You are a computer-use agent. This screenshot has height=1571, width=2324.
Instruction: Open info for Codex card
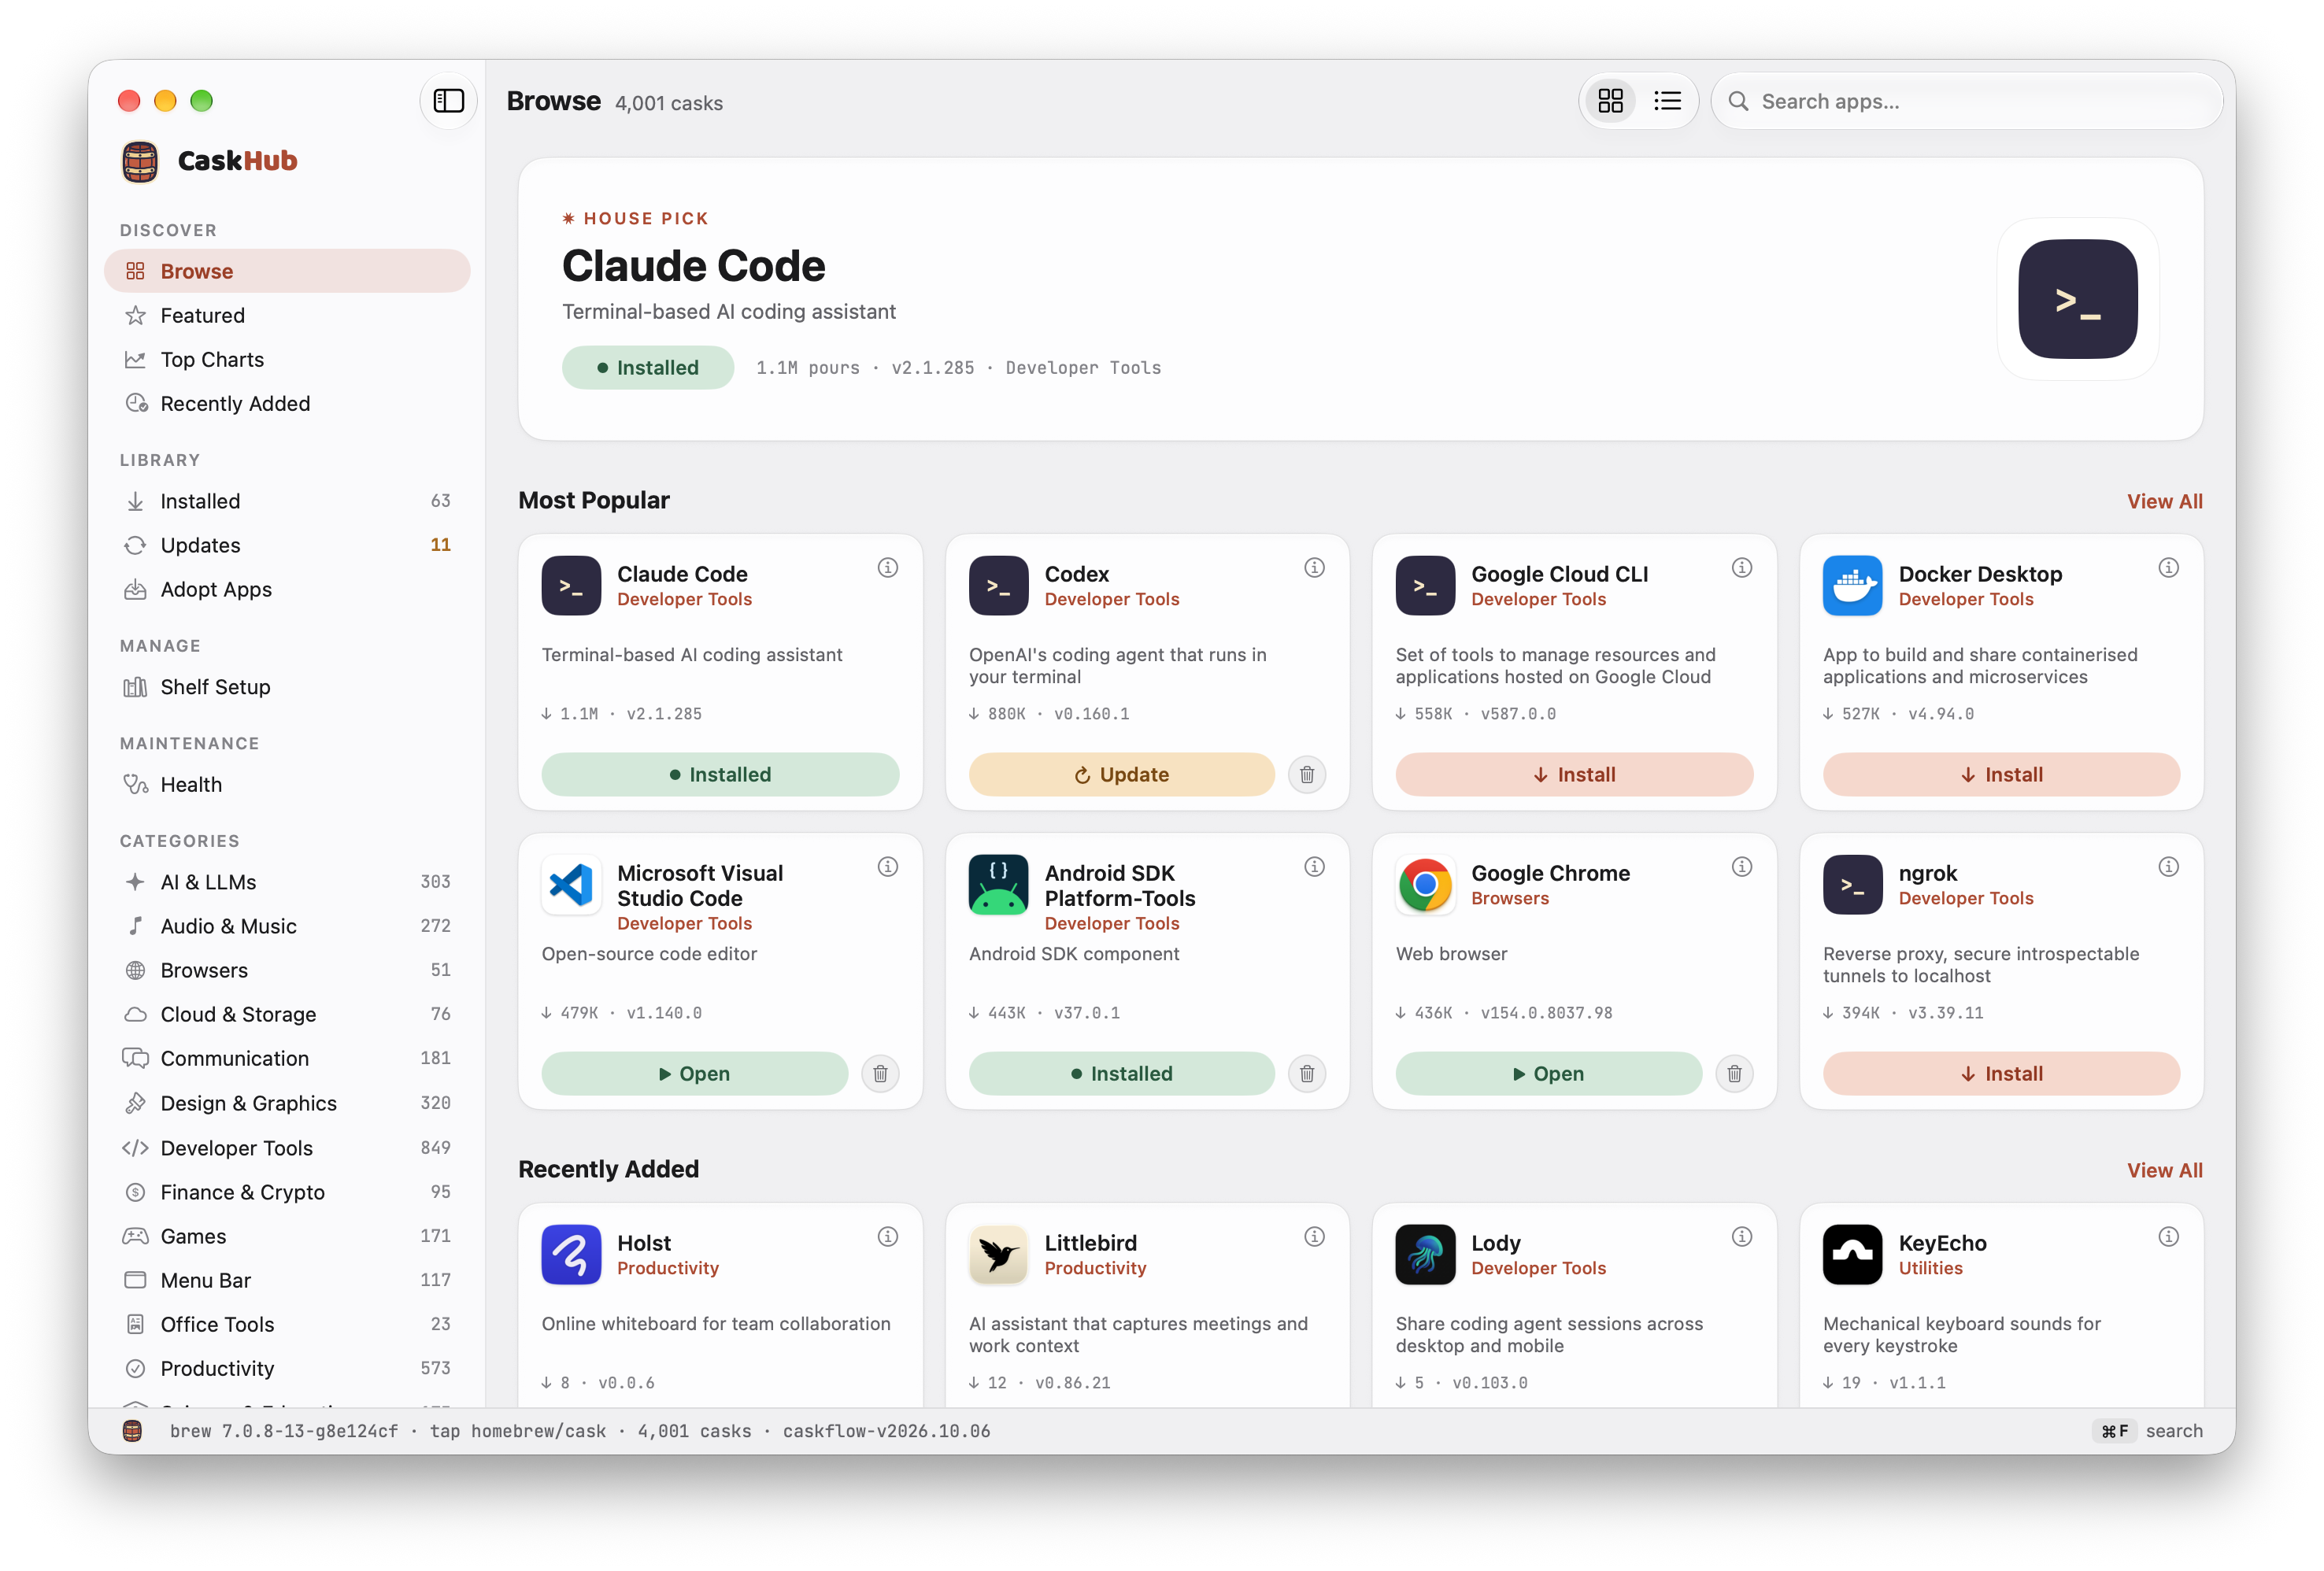click(1314, 568)
